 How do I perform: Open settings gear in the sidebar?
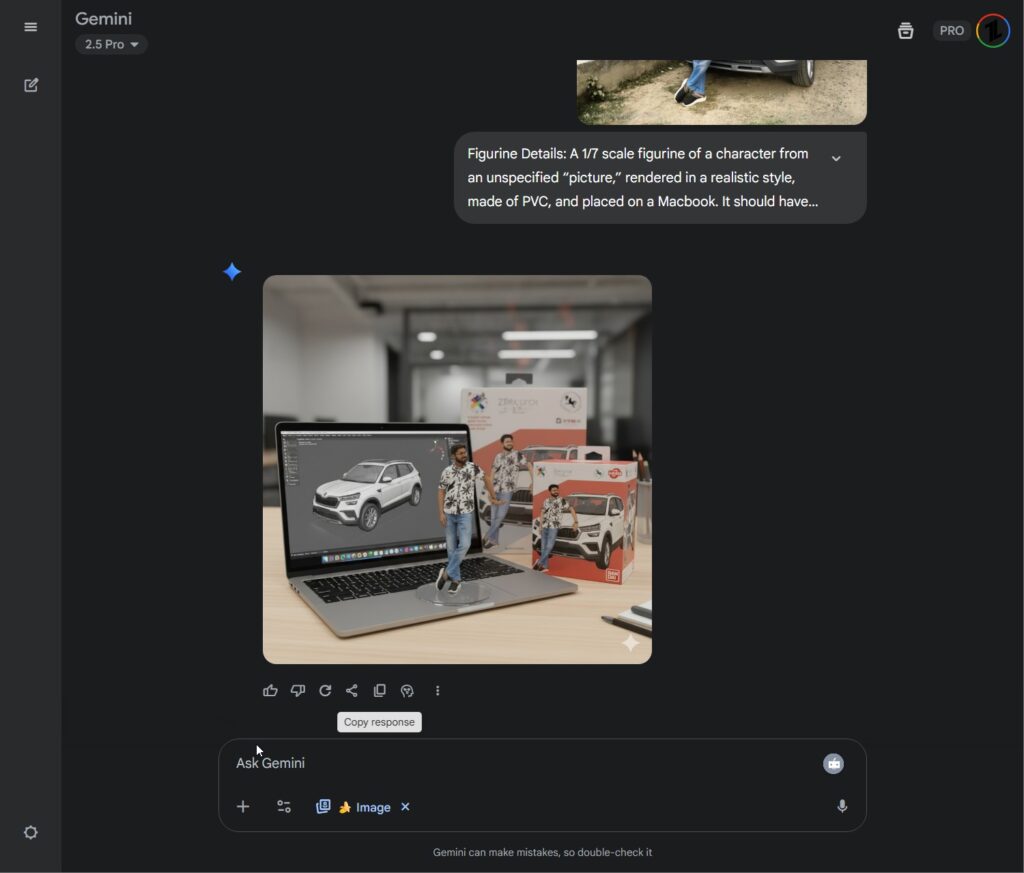tap(31, 832)
